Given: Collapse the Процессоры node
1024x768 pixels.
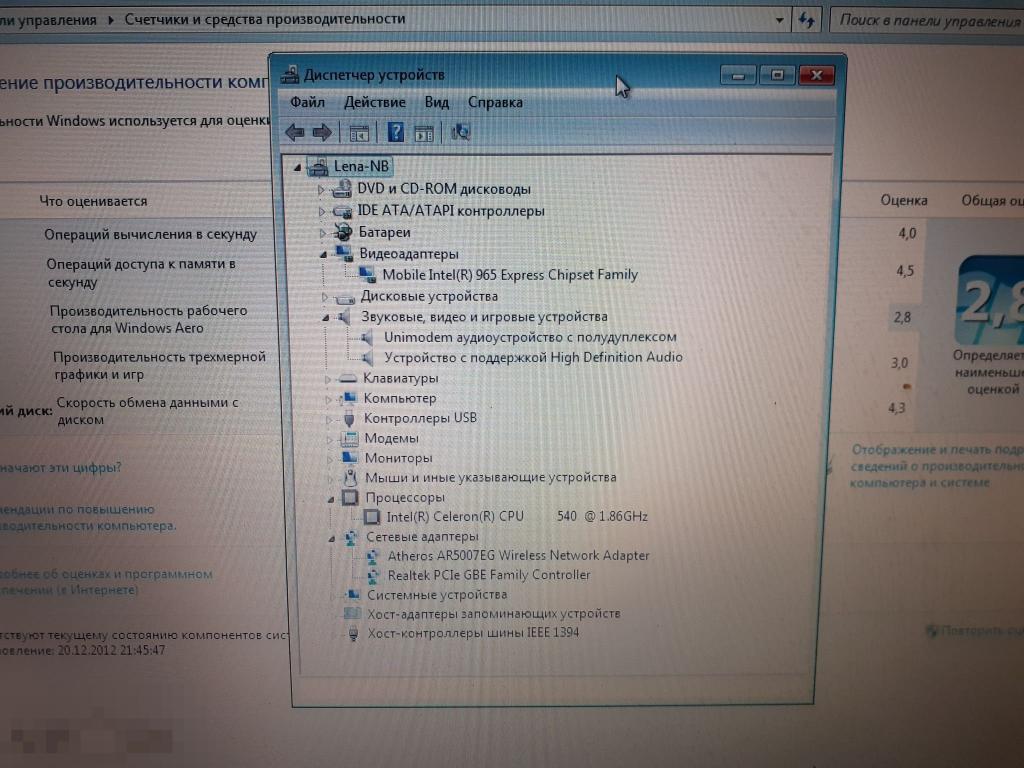Looking at the screenshot, I should (x=330, y=500).
